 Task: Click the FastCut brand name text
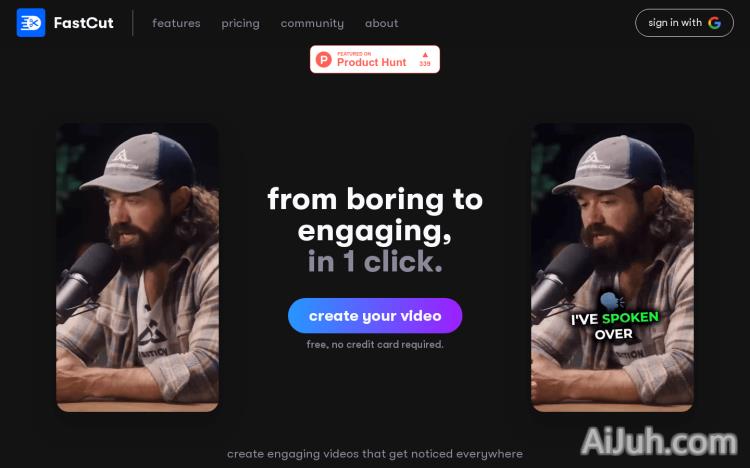coord(83,22)
